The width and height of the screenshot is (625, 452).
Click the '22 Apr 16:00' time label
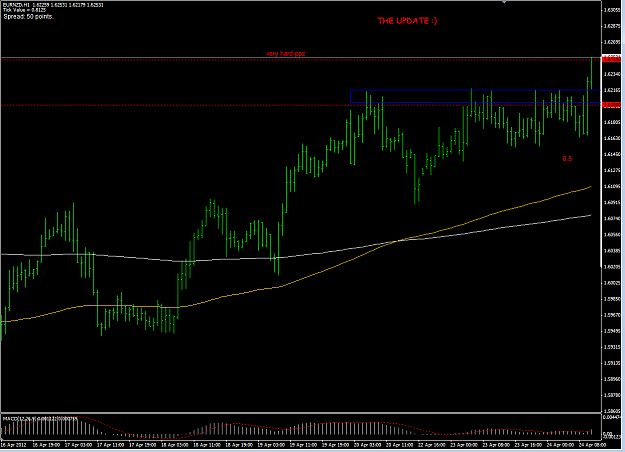coord(432,445)
